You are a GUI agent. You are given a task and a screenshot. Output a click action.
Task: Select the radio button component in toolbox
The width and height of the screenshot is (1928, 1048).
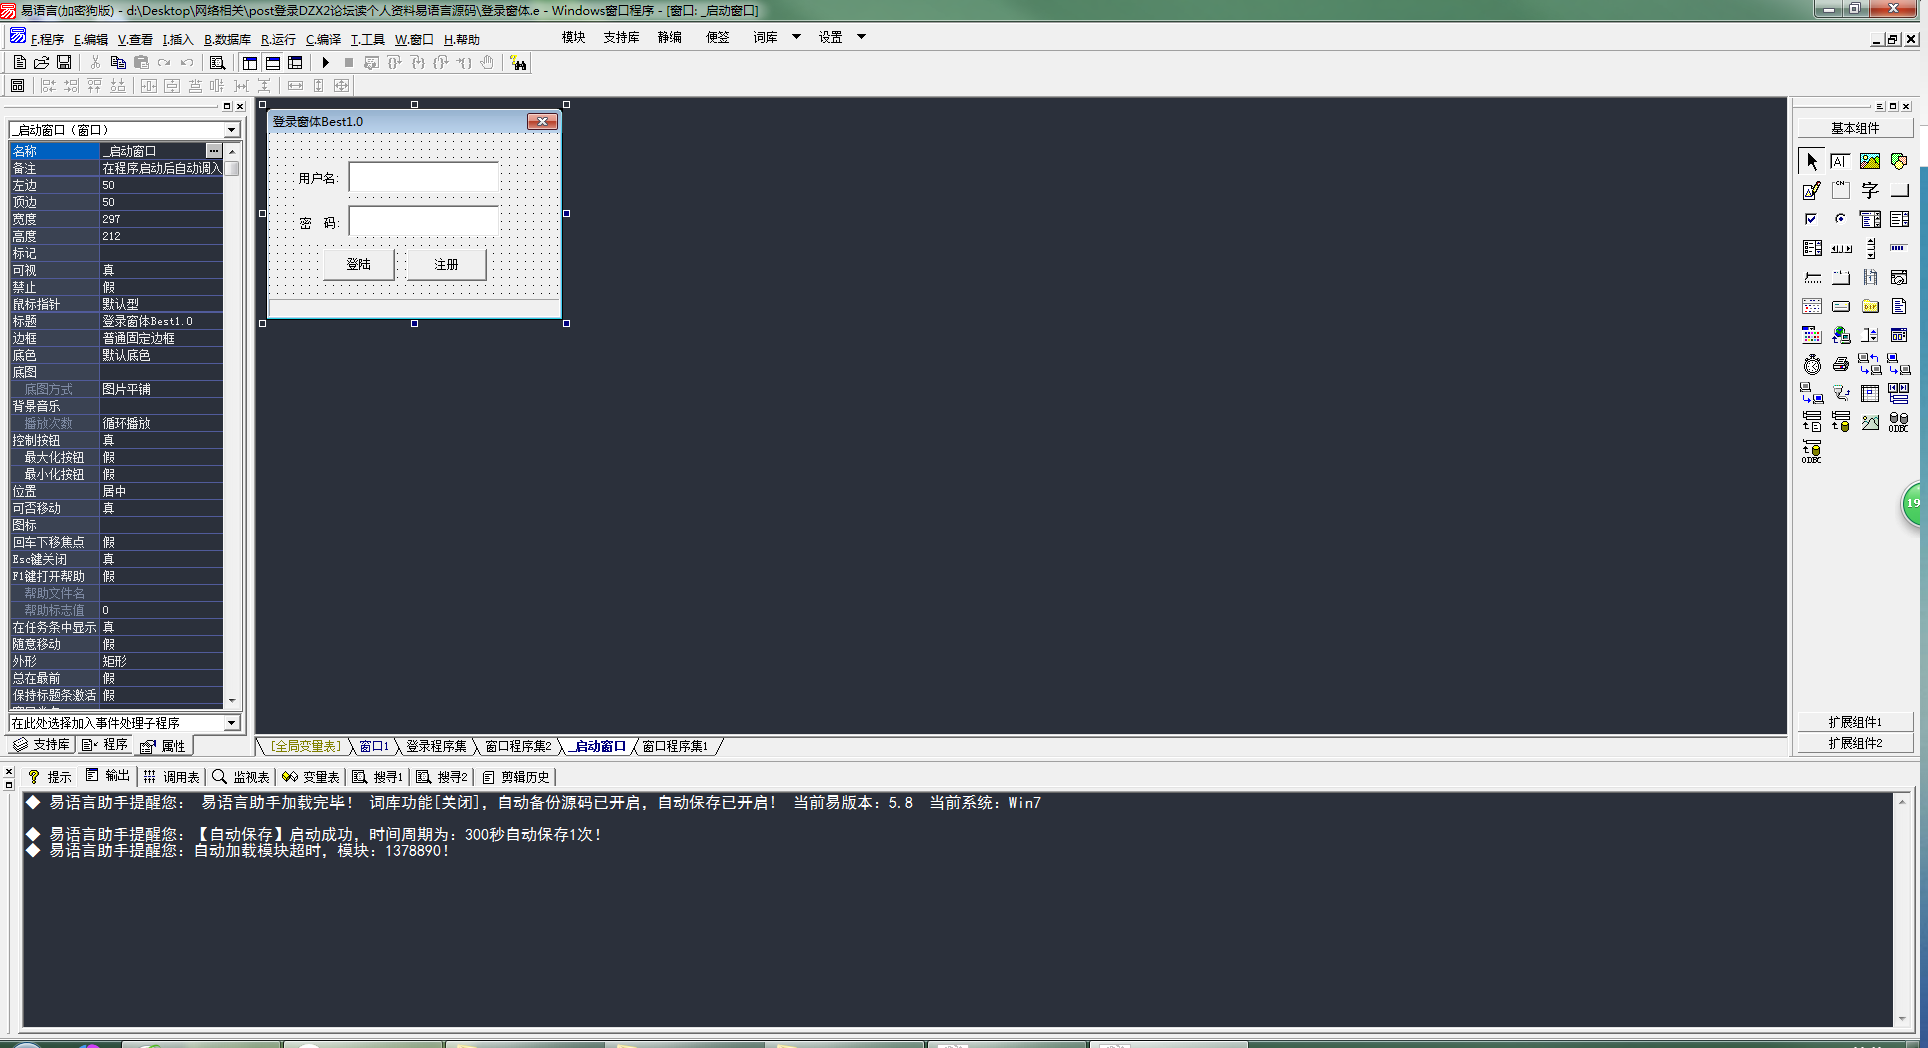click(x=1840, y=219)
